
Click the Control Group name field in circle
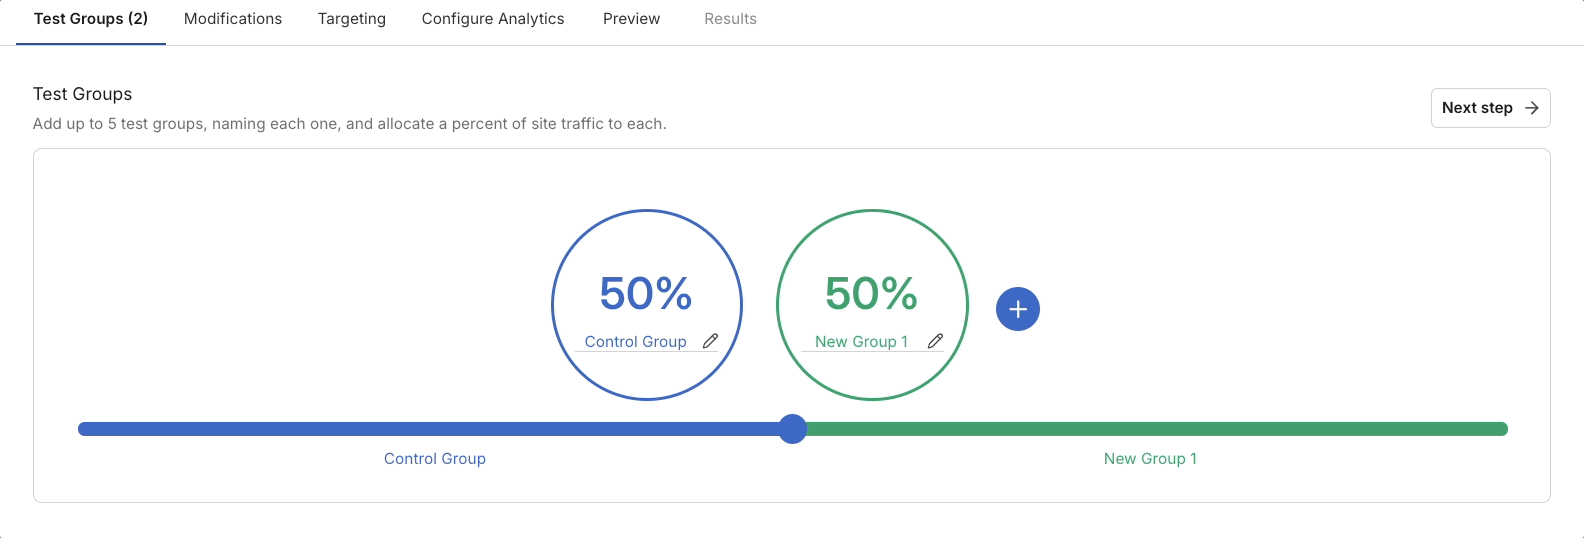click(635, 342)
